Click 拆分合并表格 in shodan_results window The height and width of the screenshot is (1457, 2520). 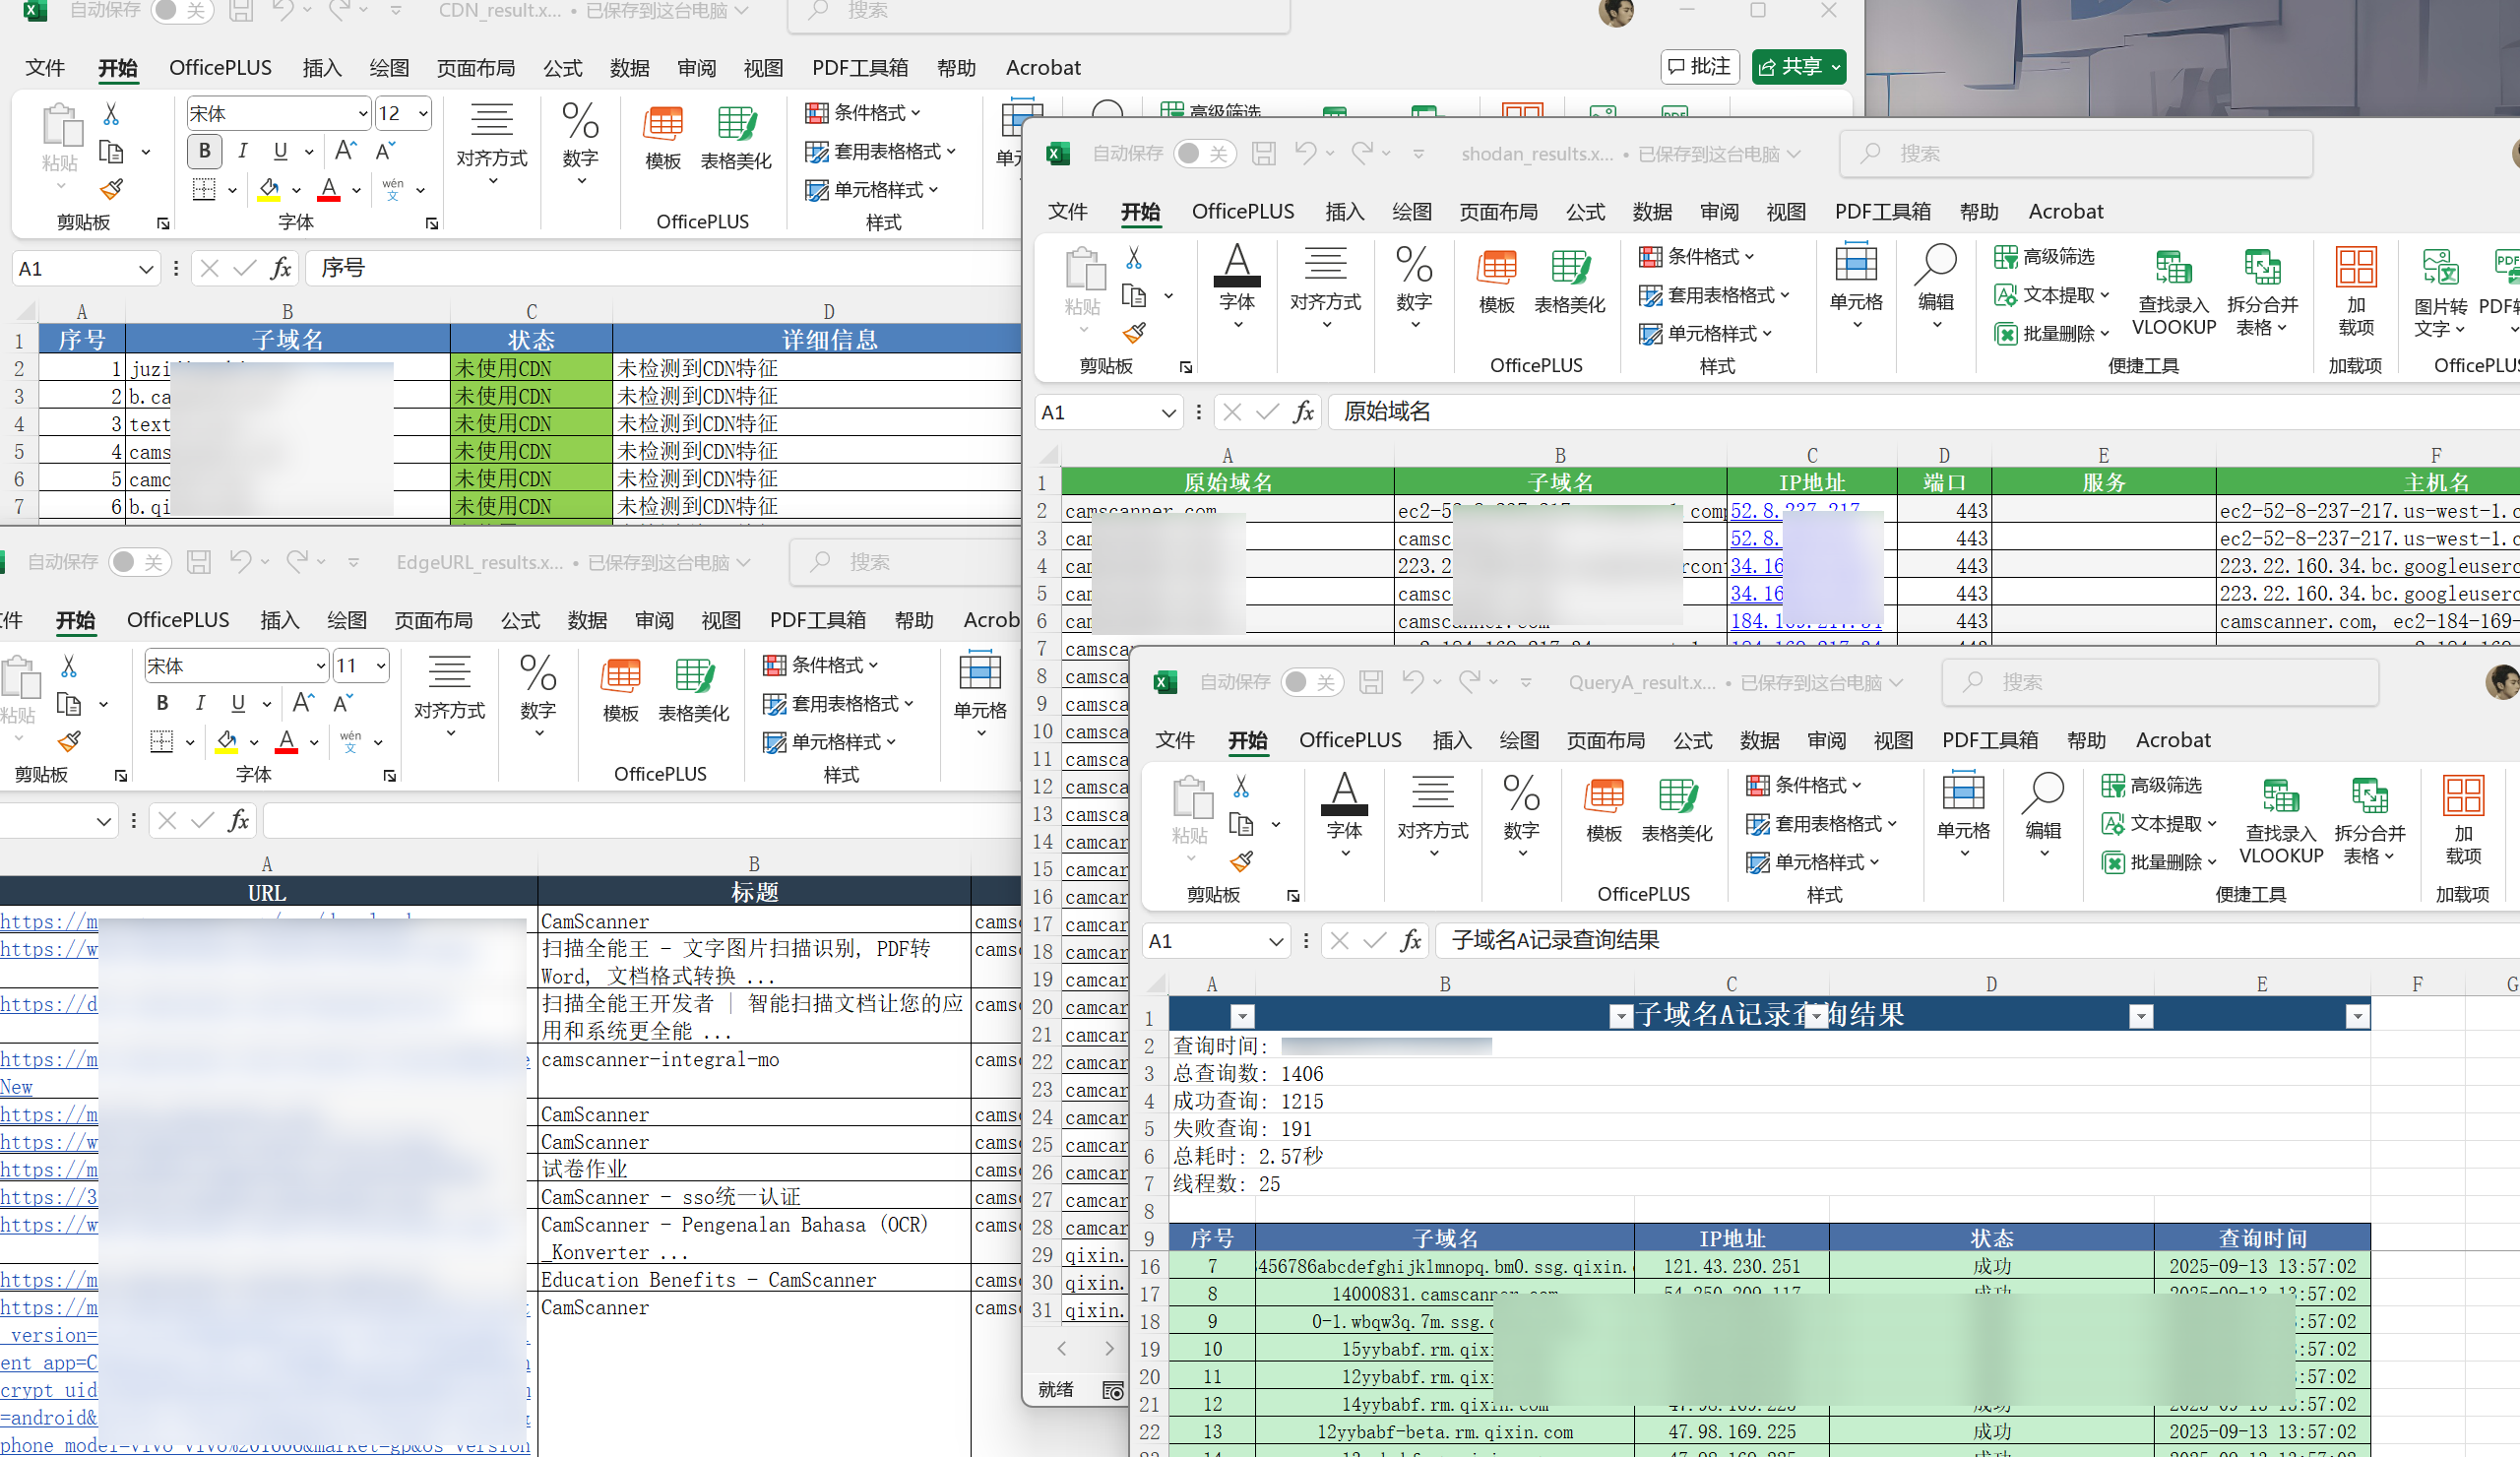point(2263,292)
